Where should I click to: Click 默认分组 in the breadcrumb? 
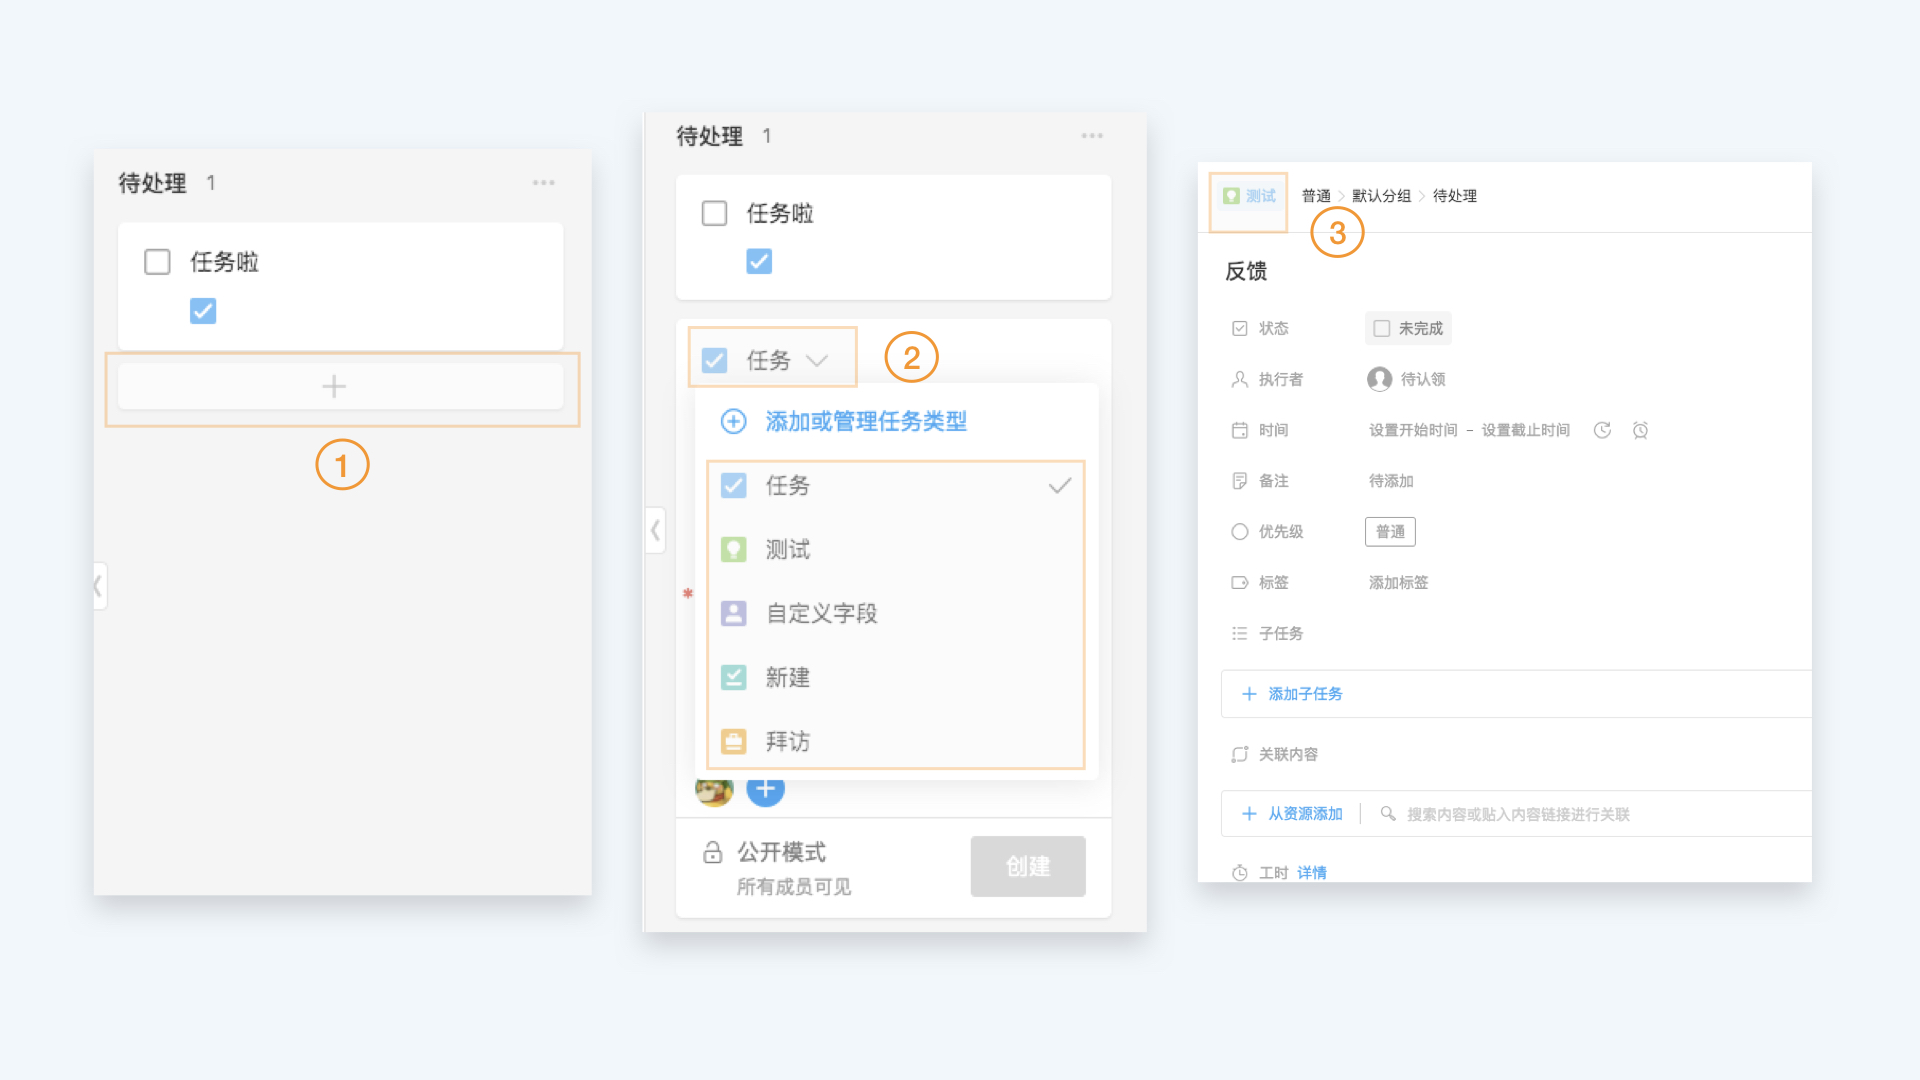[x=1382, y=196]
